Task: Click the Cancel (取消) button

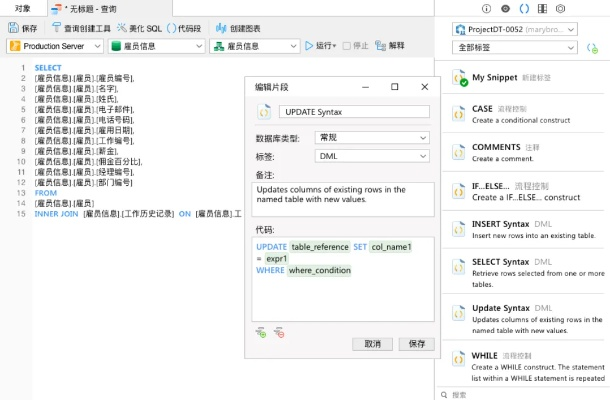Action: [x=372, y=343]
